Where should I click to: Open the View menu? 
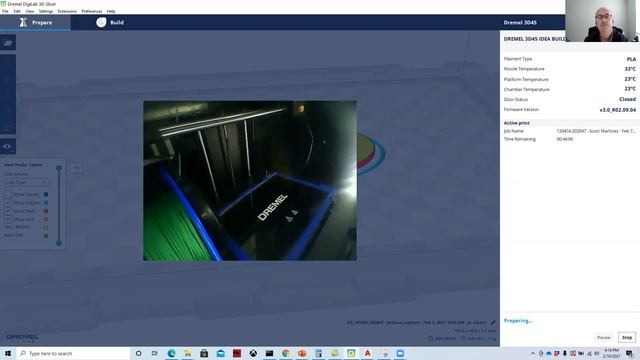click(x=30, y=11)
